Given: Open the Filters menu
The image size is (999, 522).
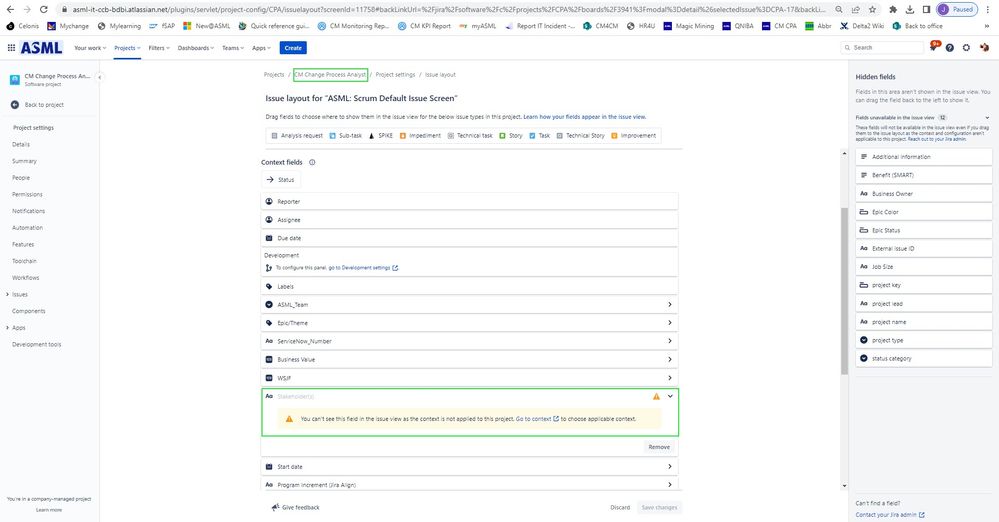Looking at the screenshot, I should click(x=159, y=48).
